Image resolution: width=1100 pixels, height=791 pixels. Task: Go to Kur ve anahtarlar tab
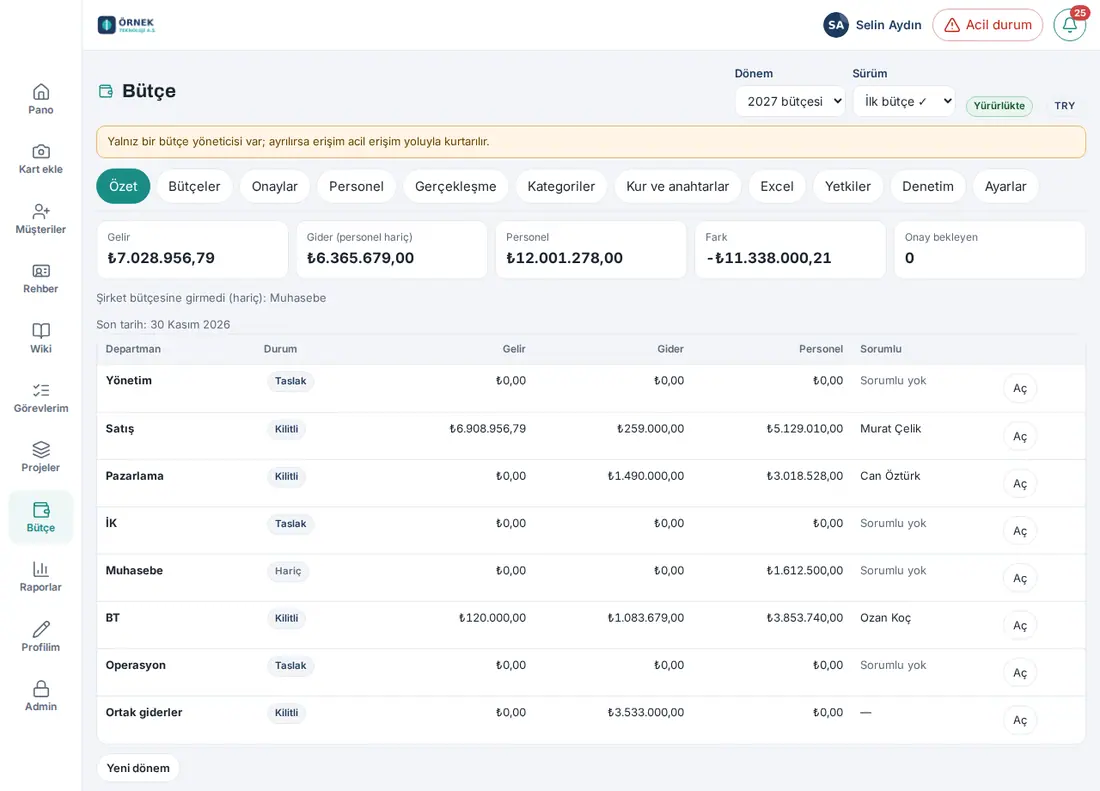click(x=678, y=187)
